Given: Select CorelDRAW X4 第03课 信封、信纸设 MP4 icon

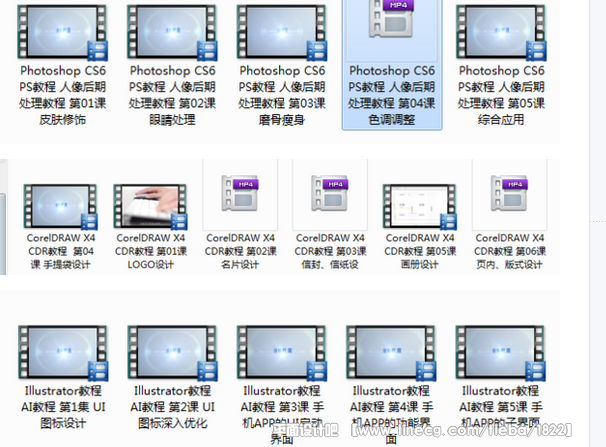Looking at the screenshot, I should [x=330, y=193].
